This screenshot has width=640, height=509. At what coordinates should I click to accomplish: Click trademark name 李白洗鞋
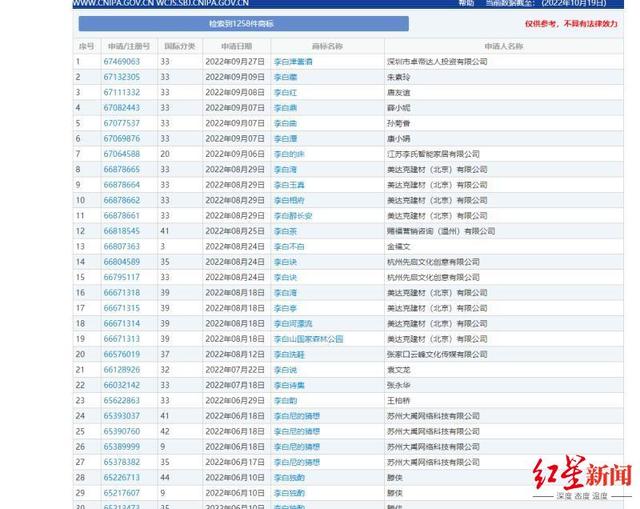pos(289,355)
